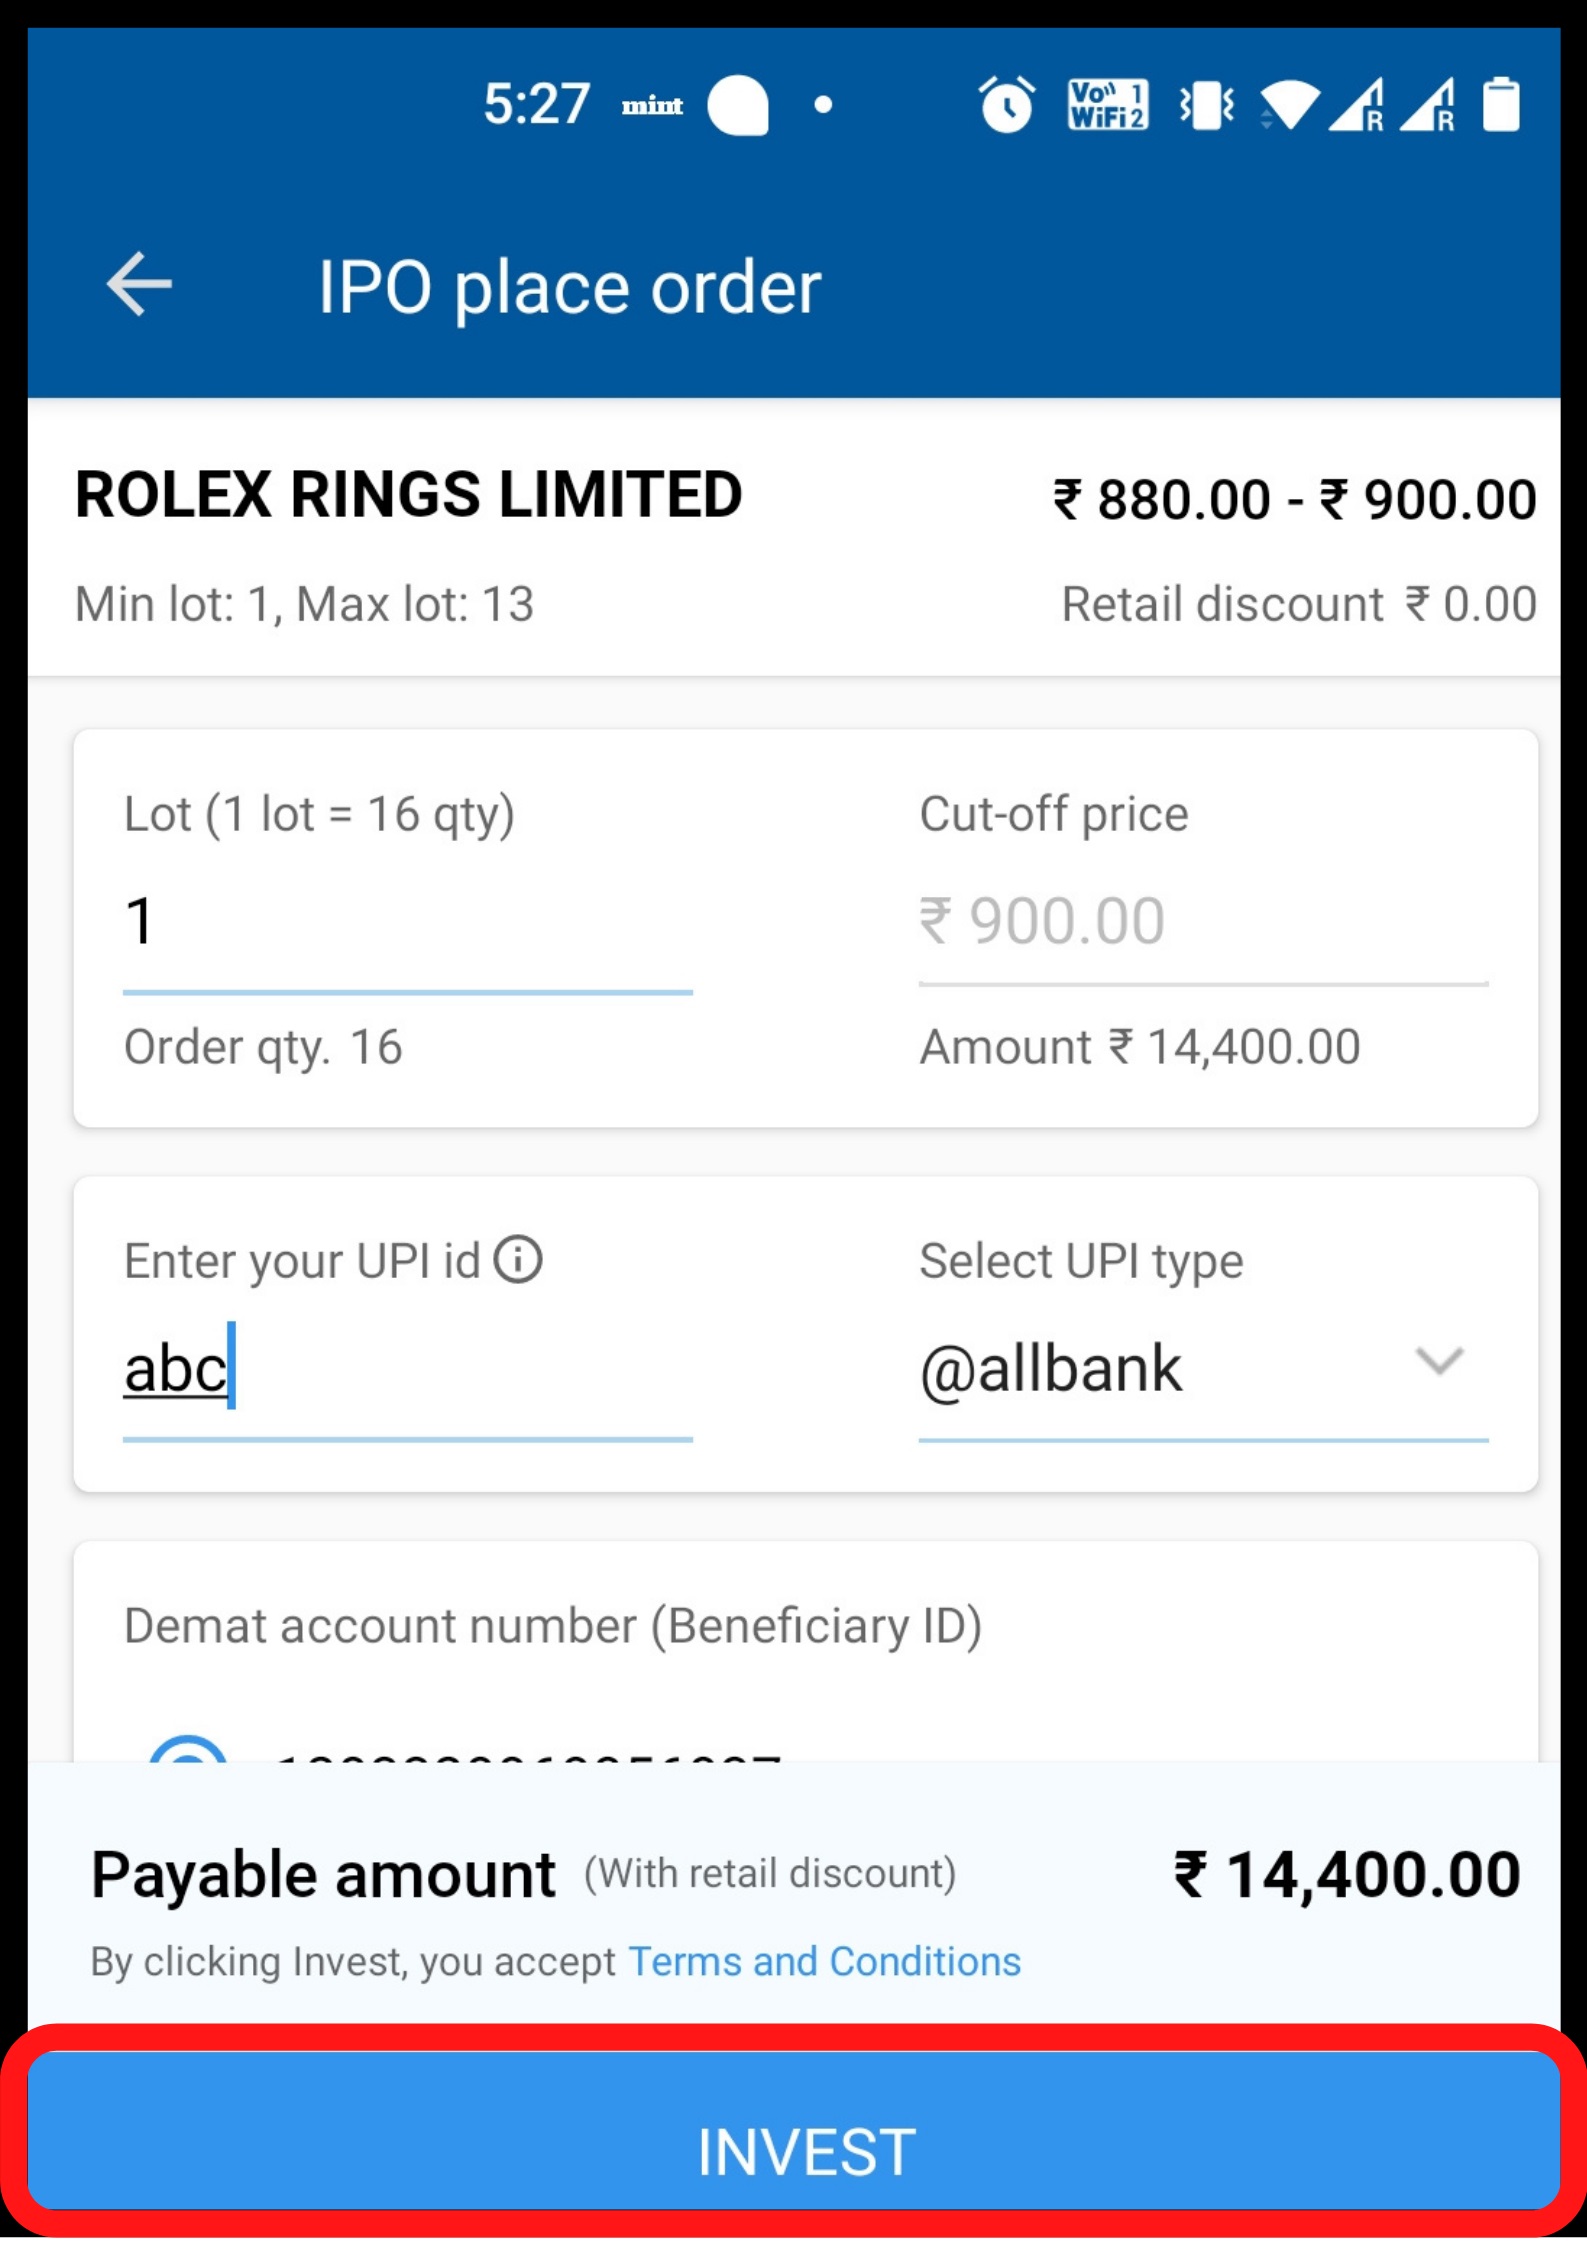1587x2245 pixels.
Task: Tap the UPI id info icon
Action: [518, 1259]
